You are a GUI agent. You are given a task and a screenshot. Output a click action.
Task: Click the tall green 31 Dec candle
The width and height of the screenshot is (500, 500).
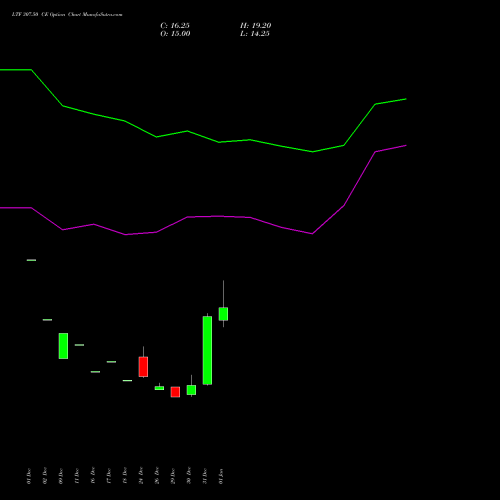point(207,350)
